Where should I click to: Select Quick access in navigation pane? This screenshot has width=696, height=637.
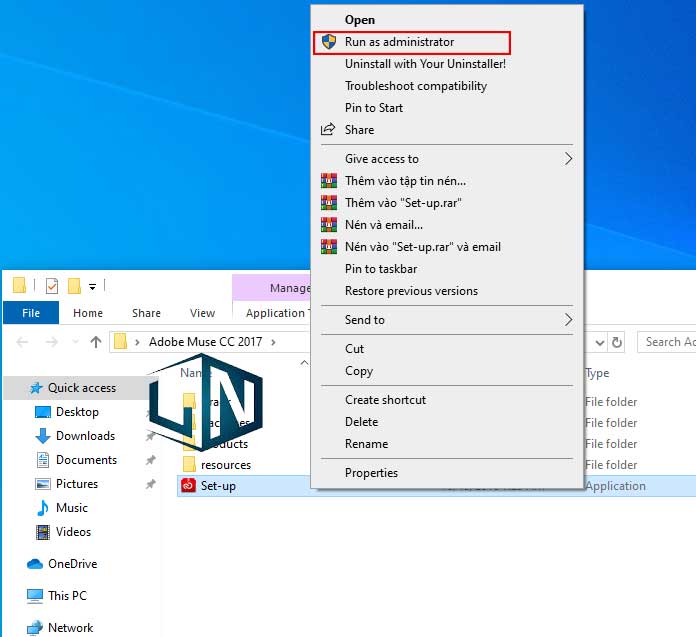[82, 388]
